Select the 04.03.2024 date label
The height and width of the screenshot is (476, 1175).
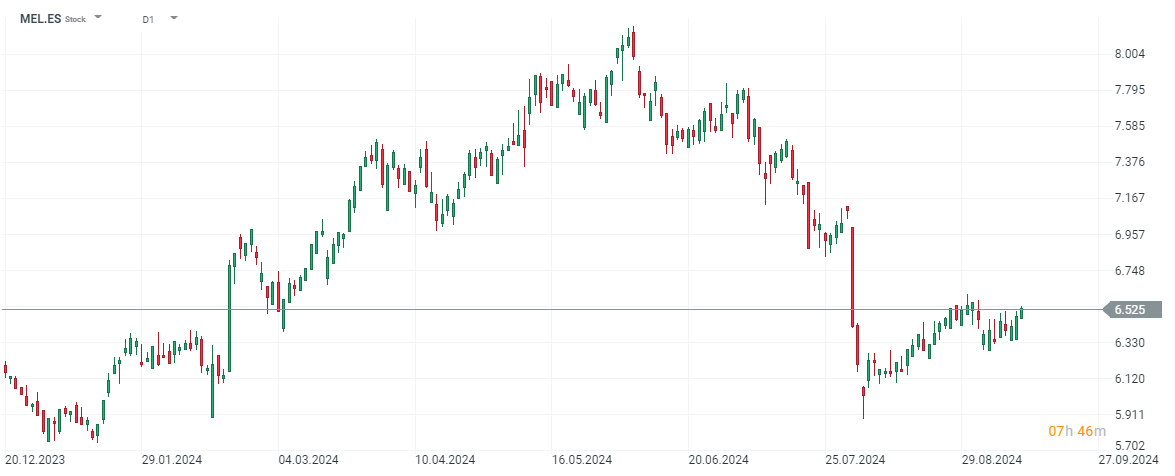pyautogui.click(x=307, y=460)
